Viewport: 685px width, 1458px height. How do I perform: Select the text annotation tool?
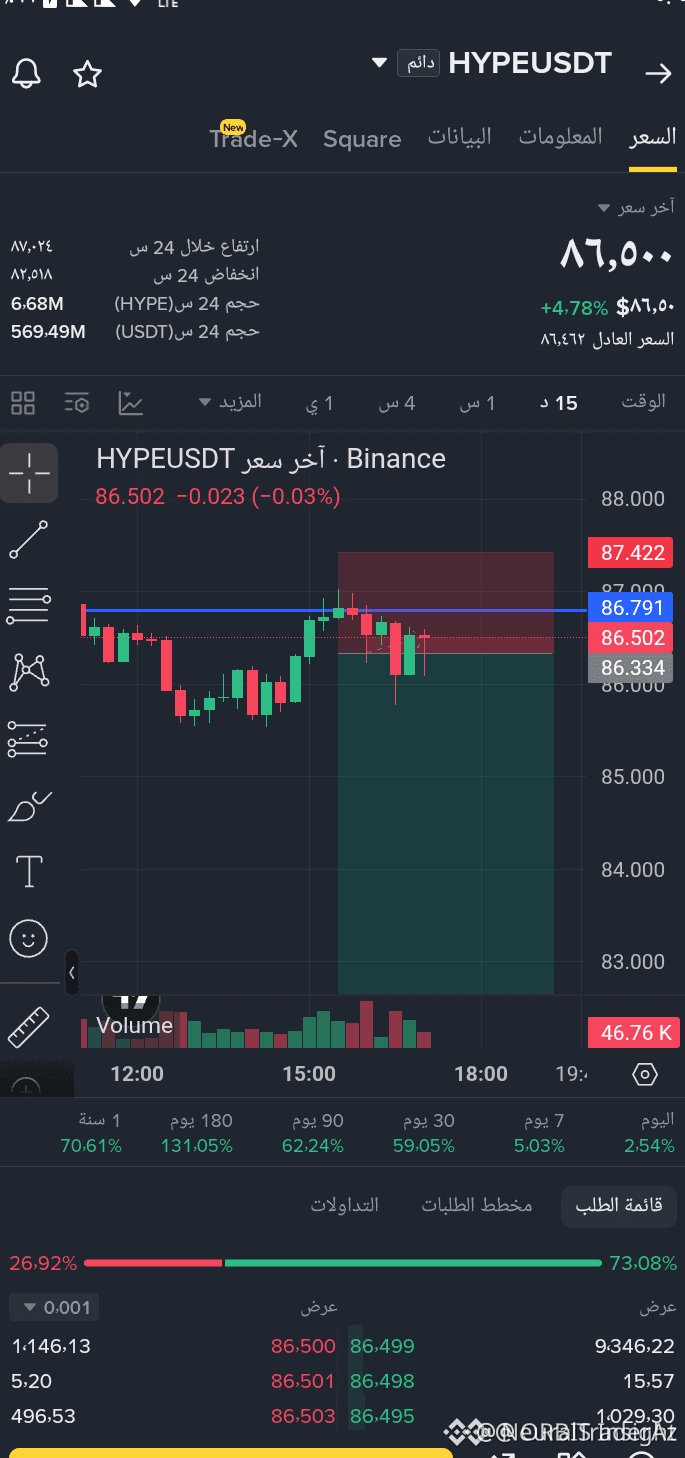pos(29,871)
